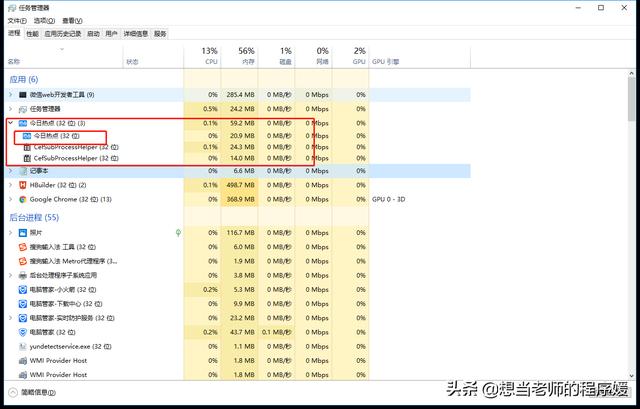The image size is (640, 409).
Task: Click the yundetectservice.exe icon
Action: click(x=23, y=347)
